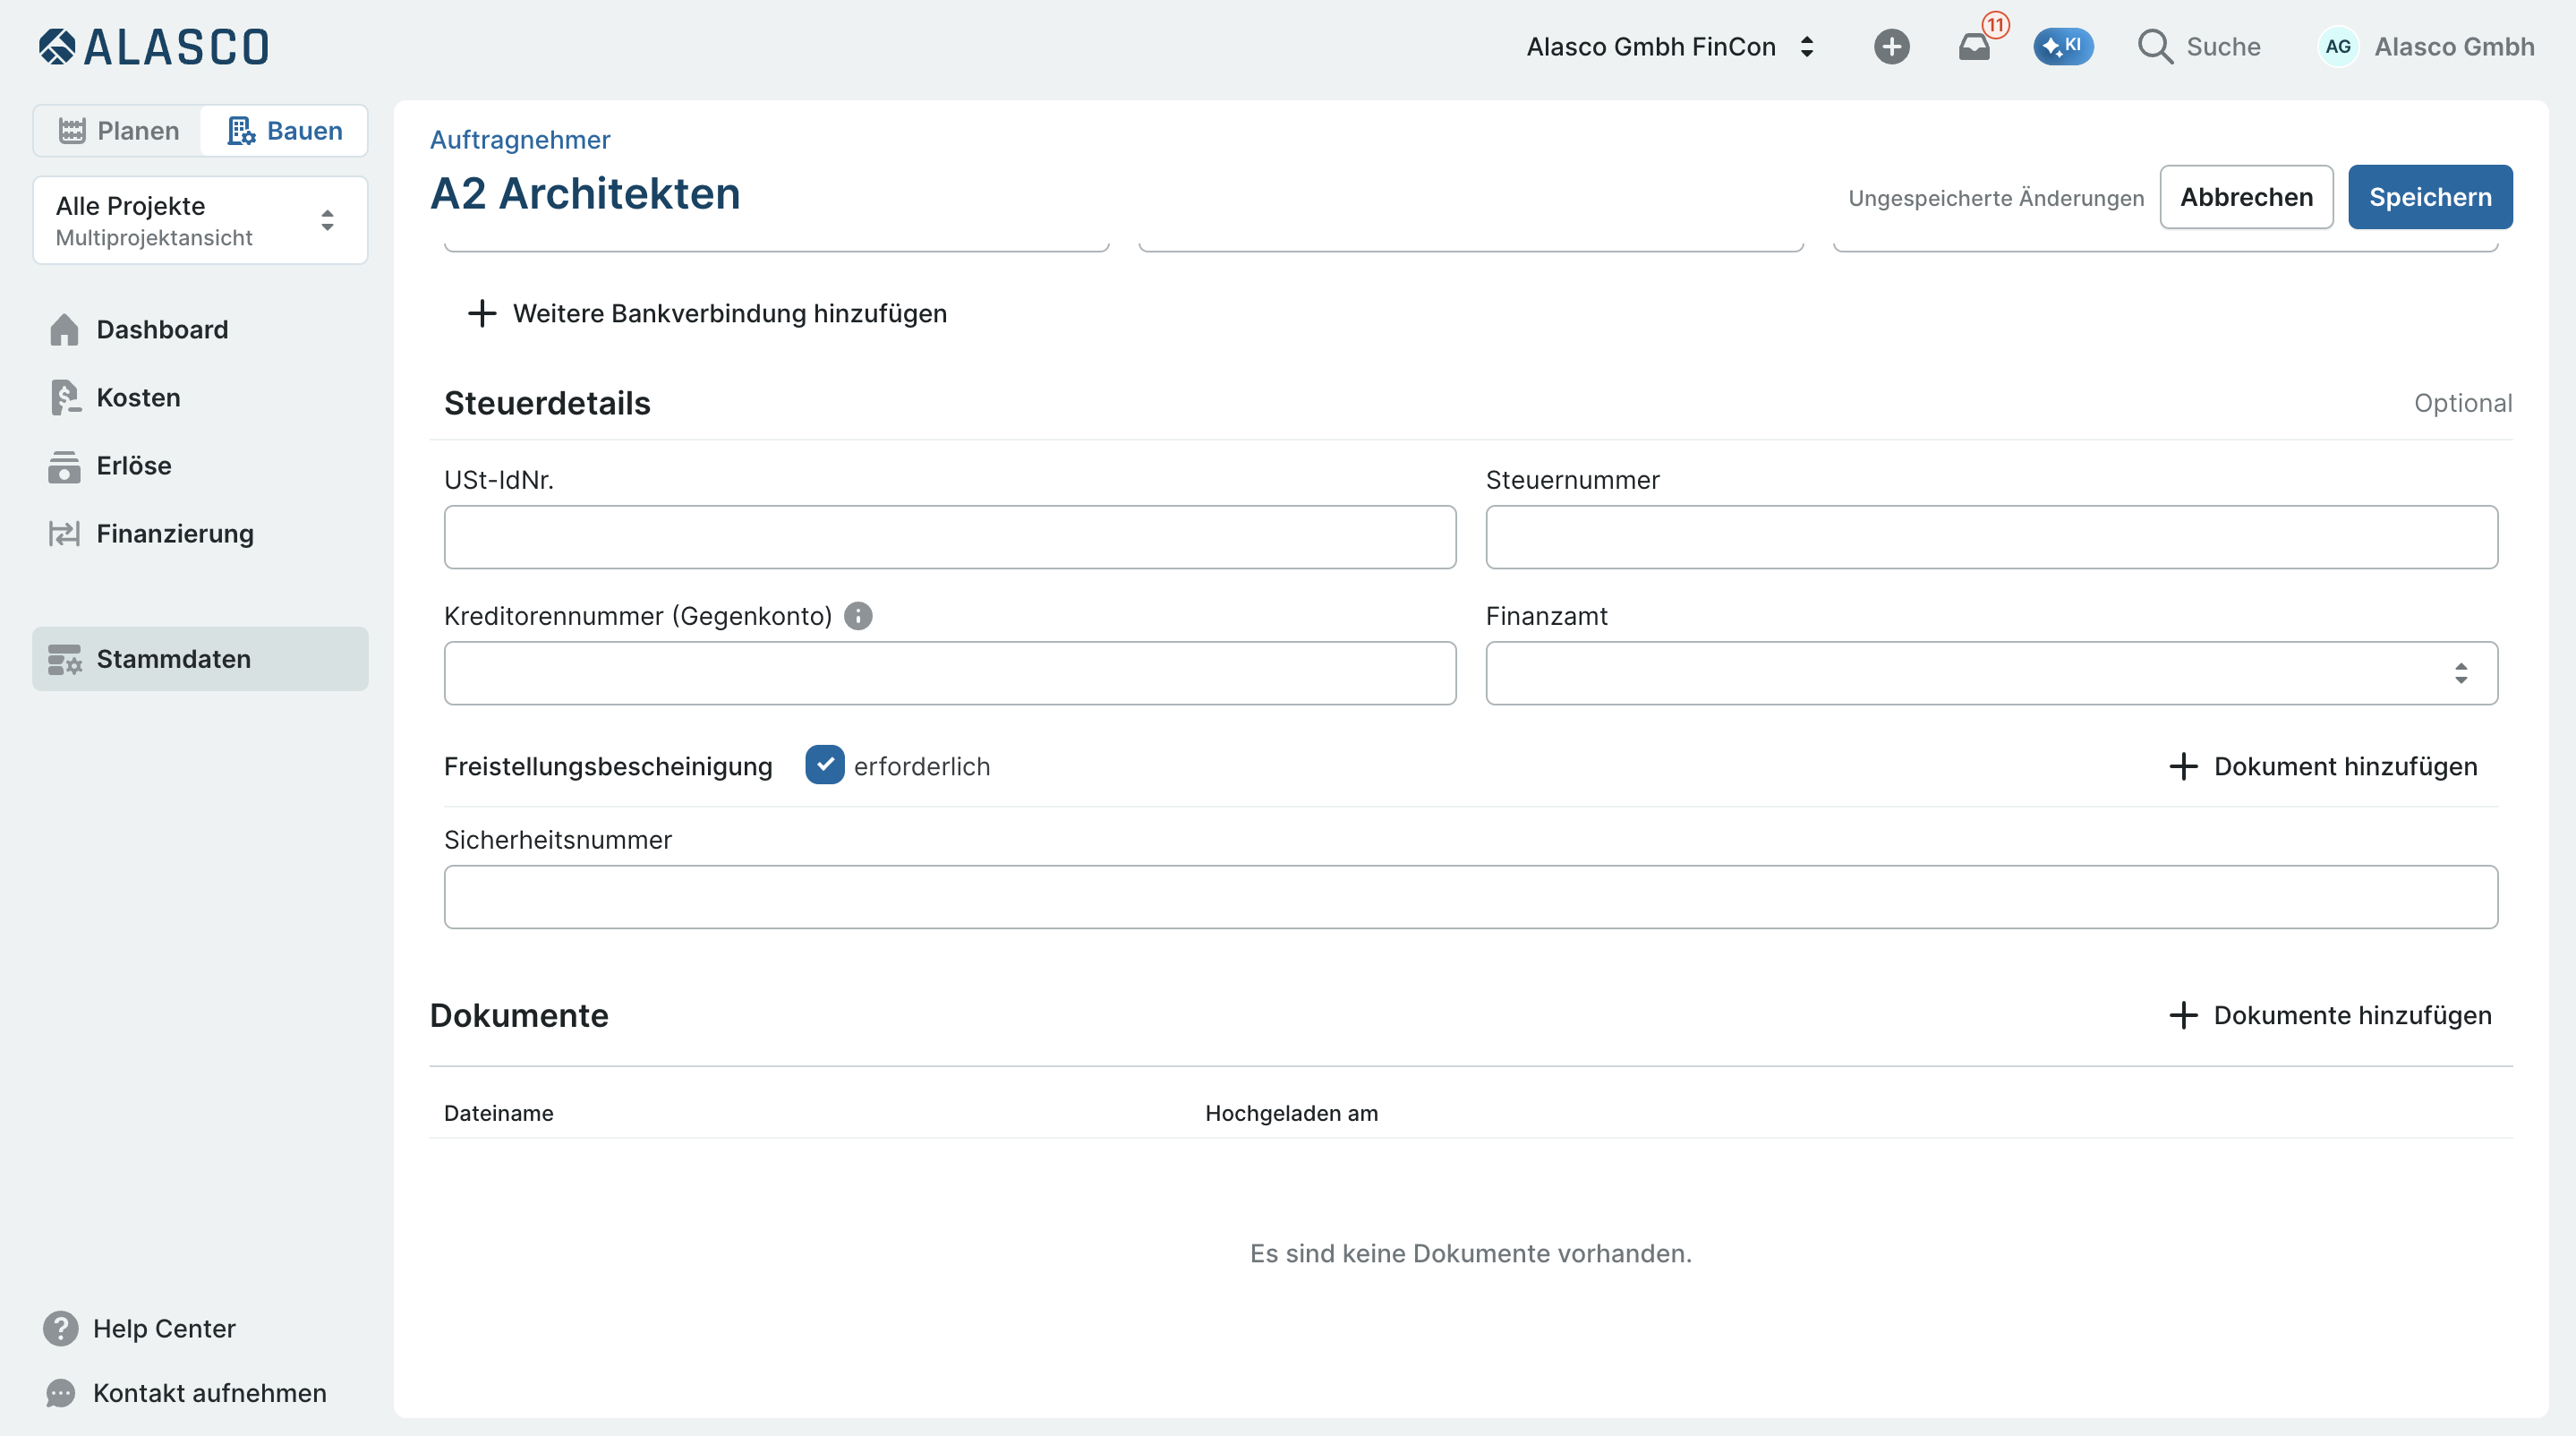Switch to the Planen tab
The image size is (2576, 1436).
pyautogui.click(x=118, y=131)
